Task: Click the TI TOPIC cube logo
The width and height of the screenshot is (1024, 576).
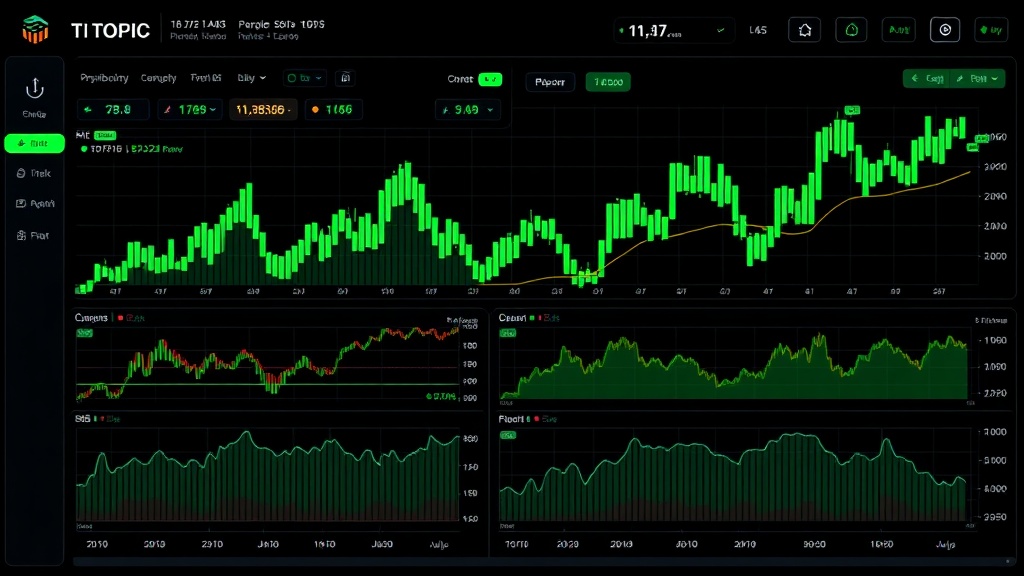Action: (35, 29)
